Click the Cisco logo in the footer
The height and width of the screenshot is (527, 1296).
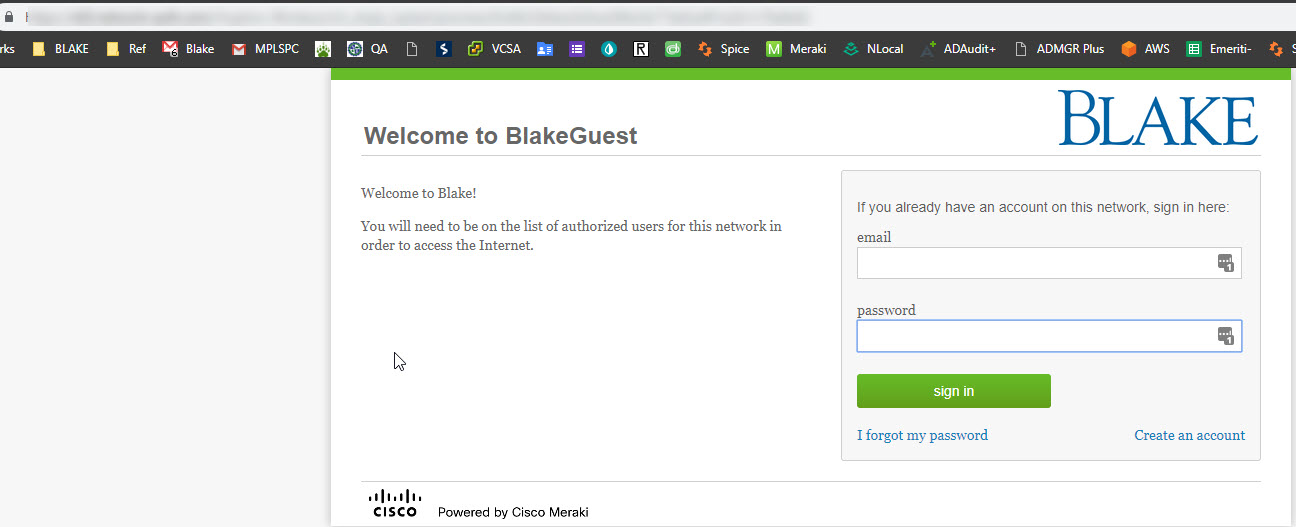[x=395, y=503]
